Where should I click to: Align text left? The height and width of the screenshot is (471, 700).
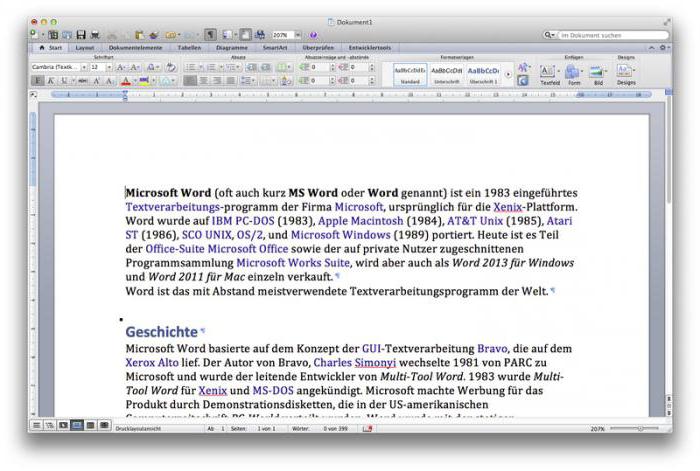tap(190, 81)
